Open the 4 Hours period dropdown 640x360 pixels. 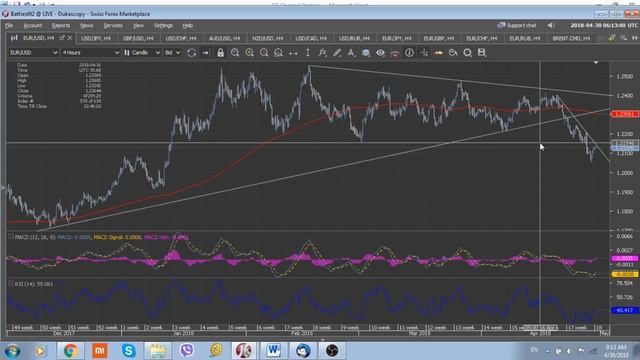tap(91, 53)
